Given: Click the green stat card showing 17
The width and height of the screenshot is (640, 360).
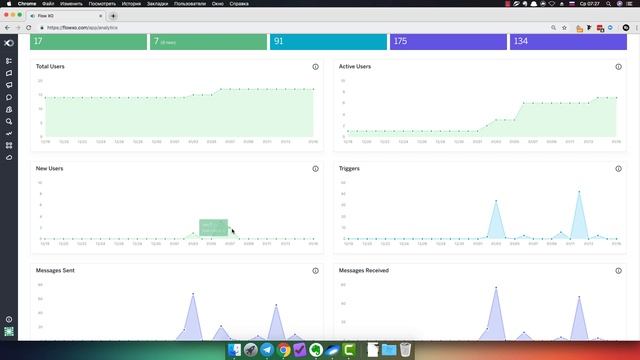Looking at the screenshot, I should coord(88,42).
